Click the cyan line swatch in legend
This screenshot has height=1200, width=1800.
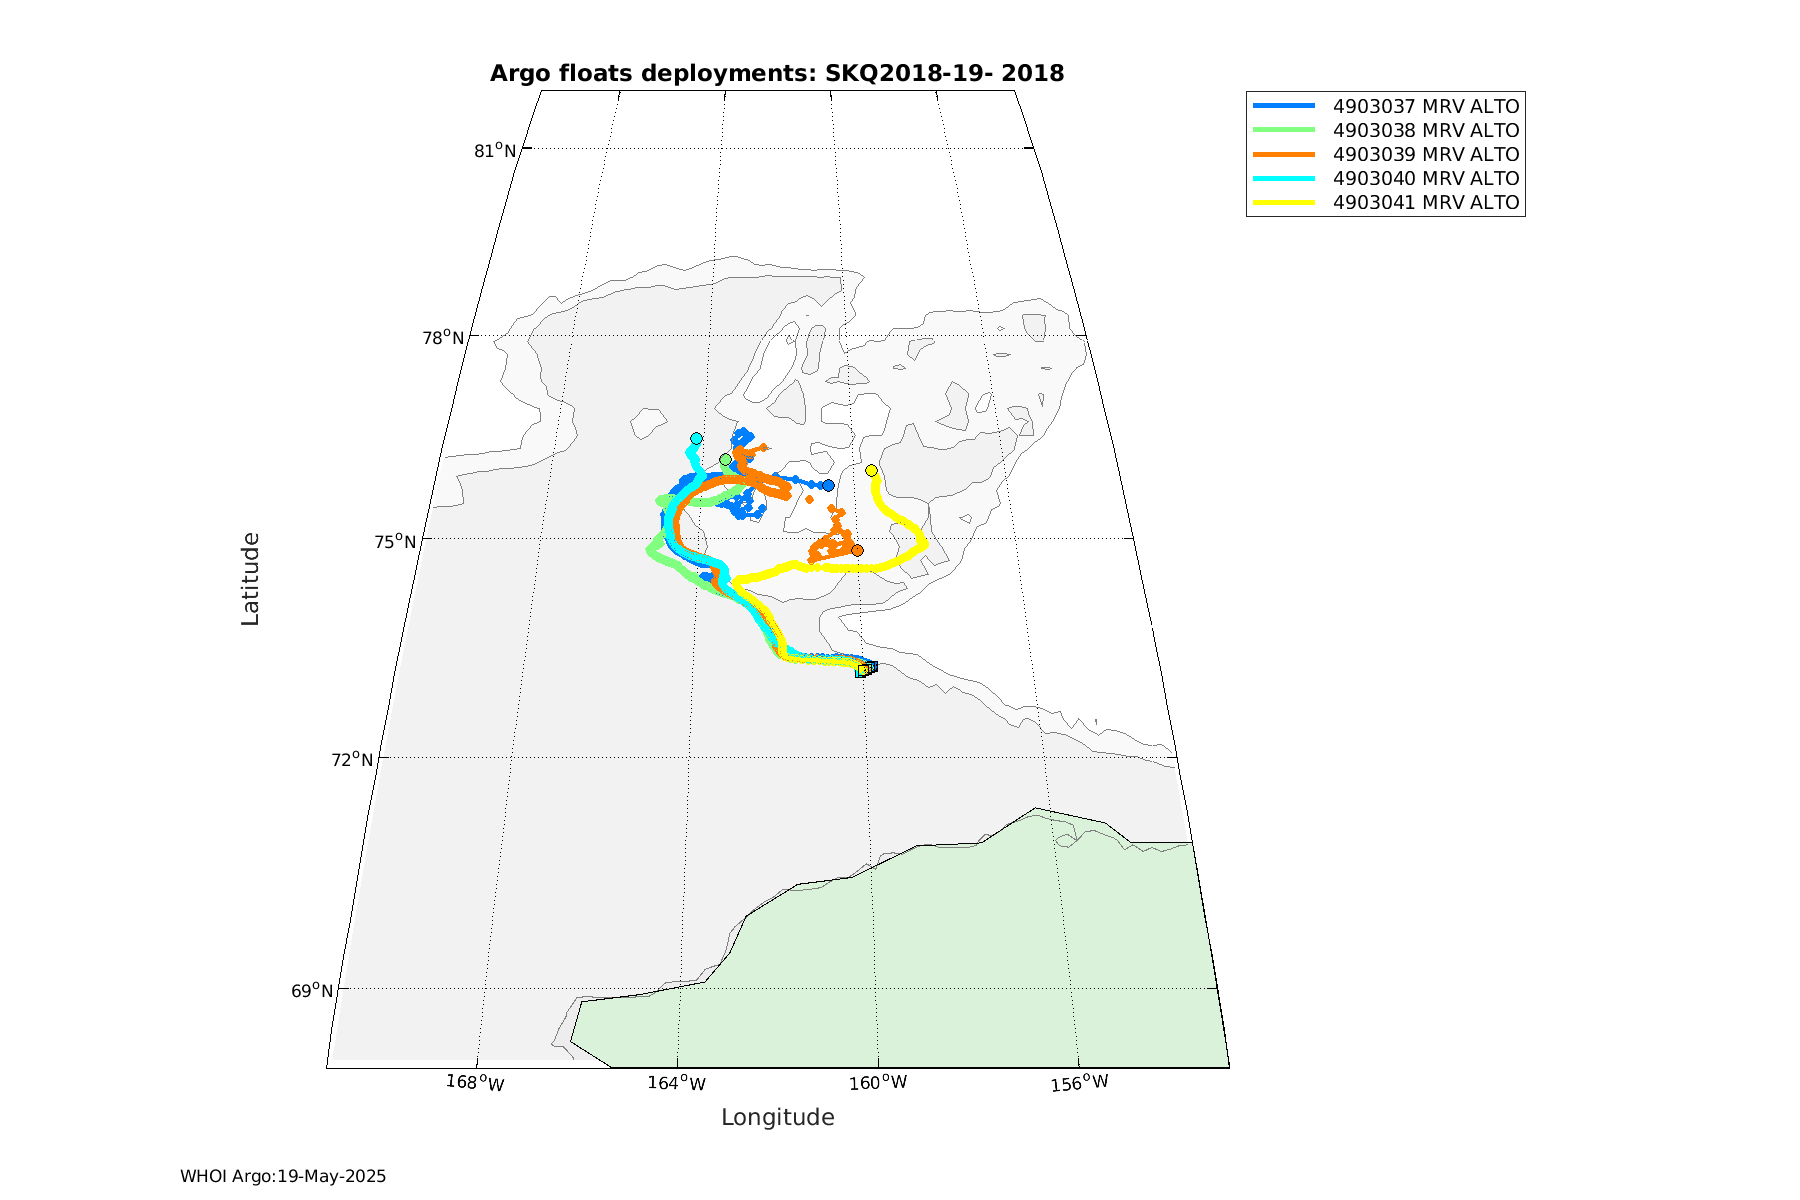[1284, 177]
